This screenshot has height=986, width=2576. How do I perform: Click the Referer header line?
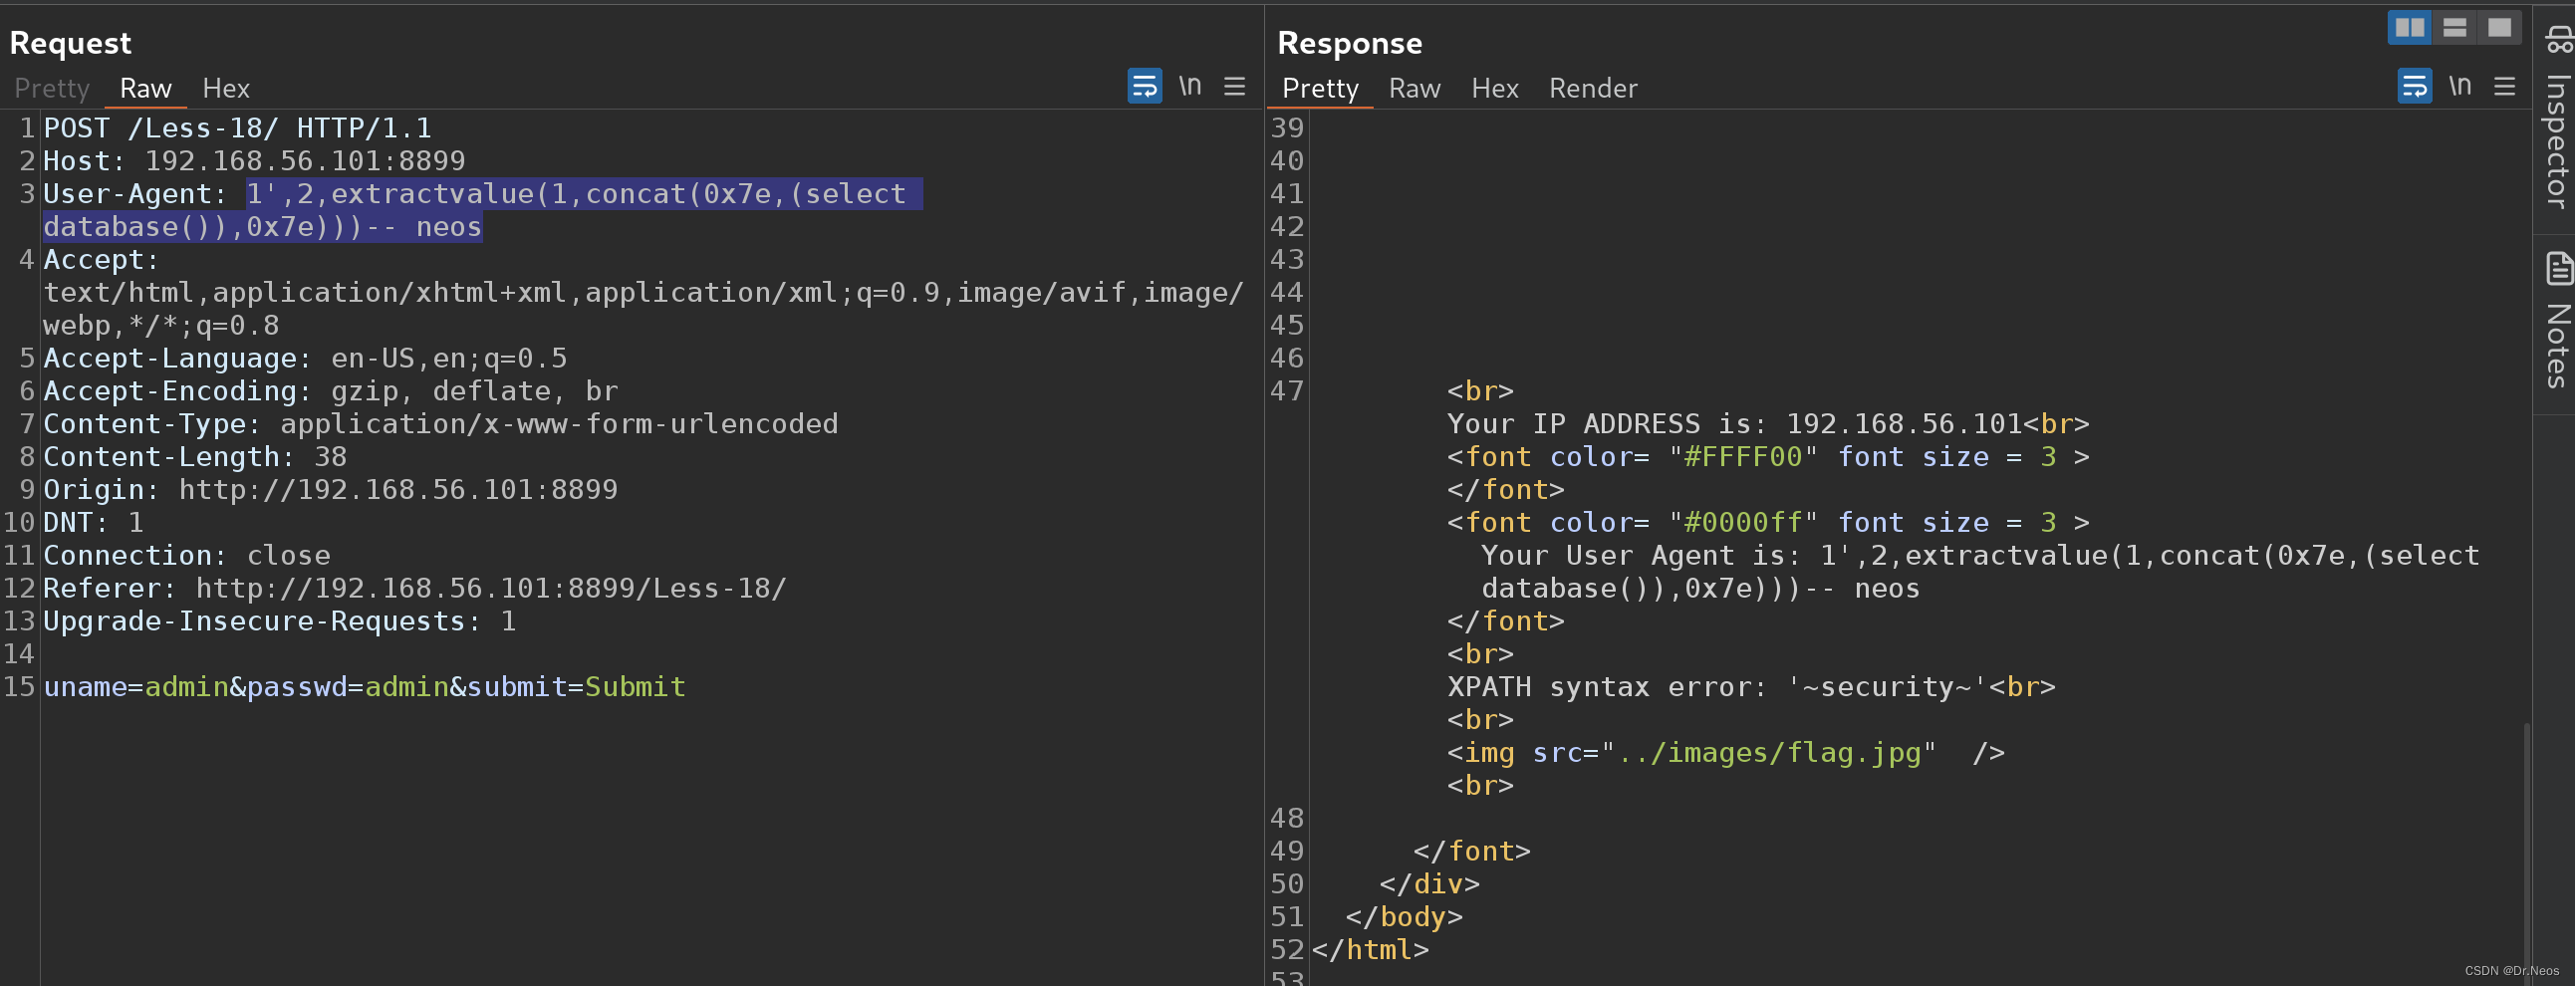(415, 589)
